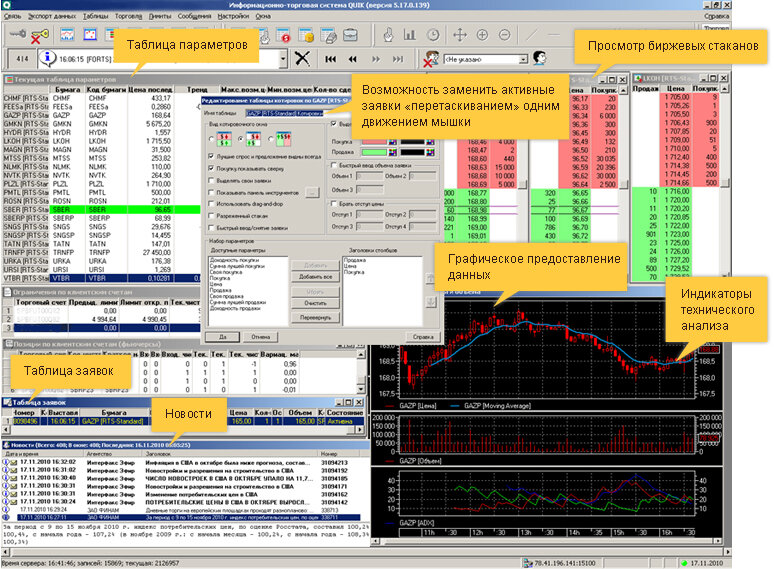
Task: Click the black X delete message icon
Action: 302,59
